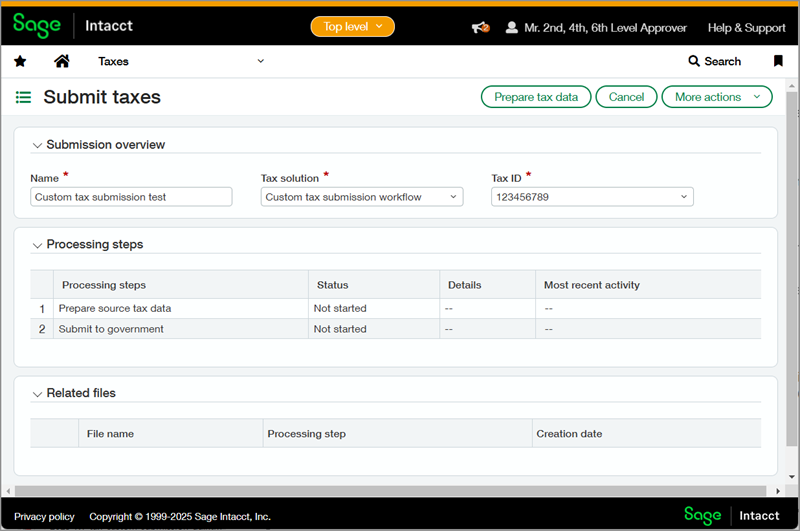
Task: Go to the Home icon
Action: [62, 61]
